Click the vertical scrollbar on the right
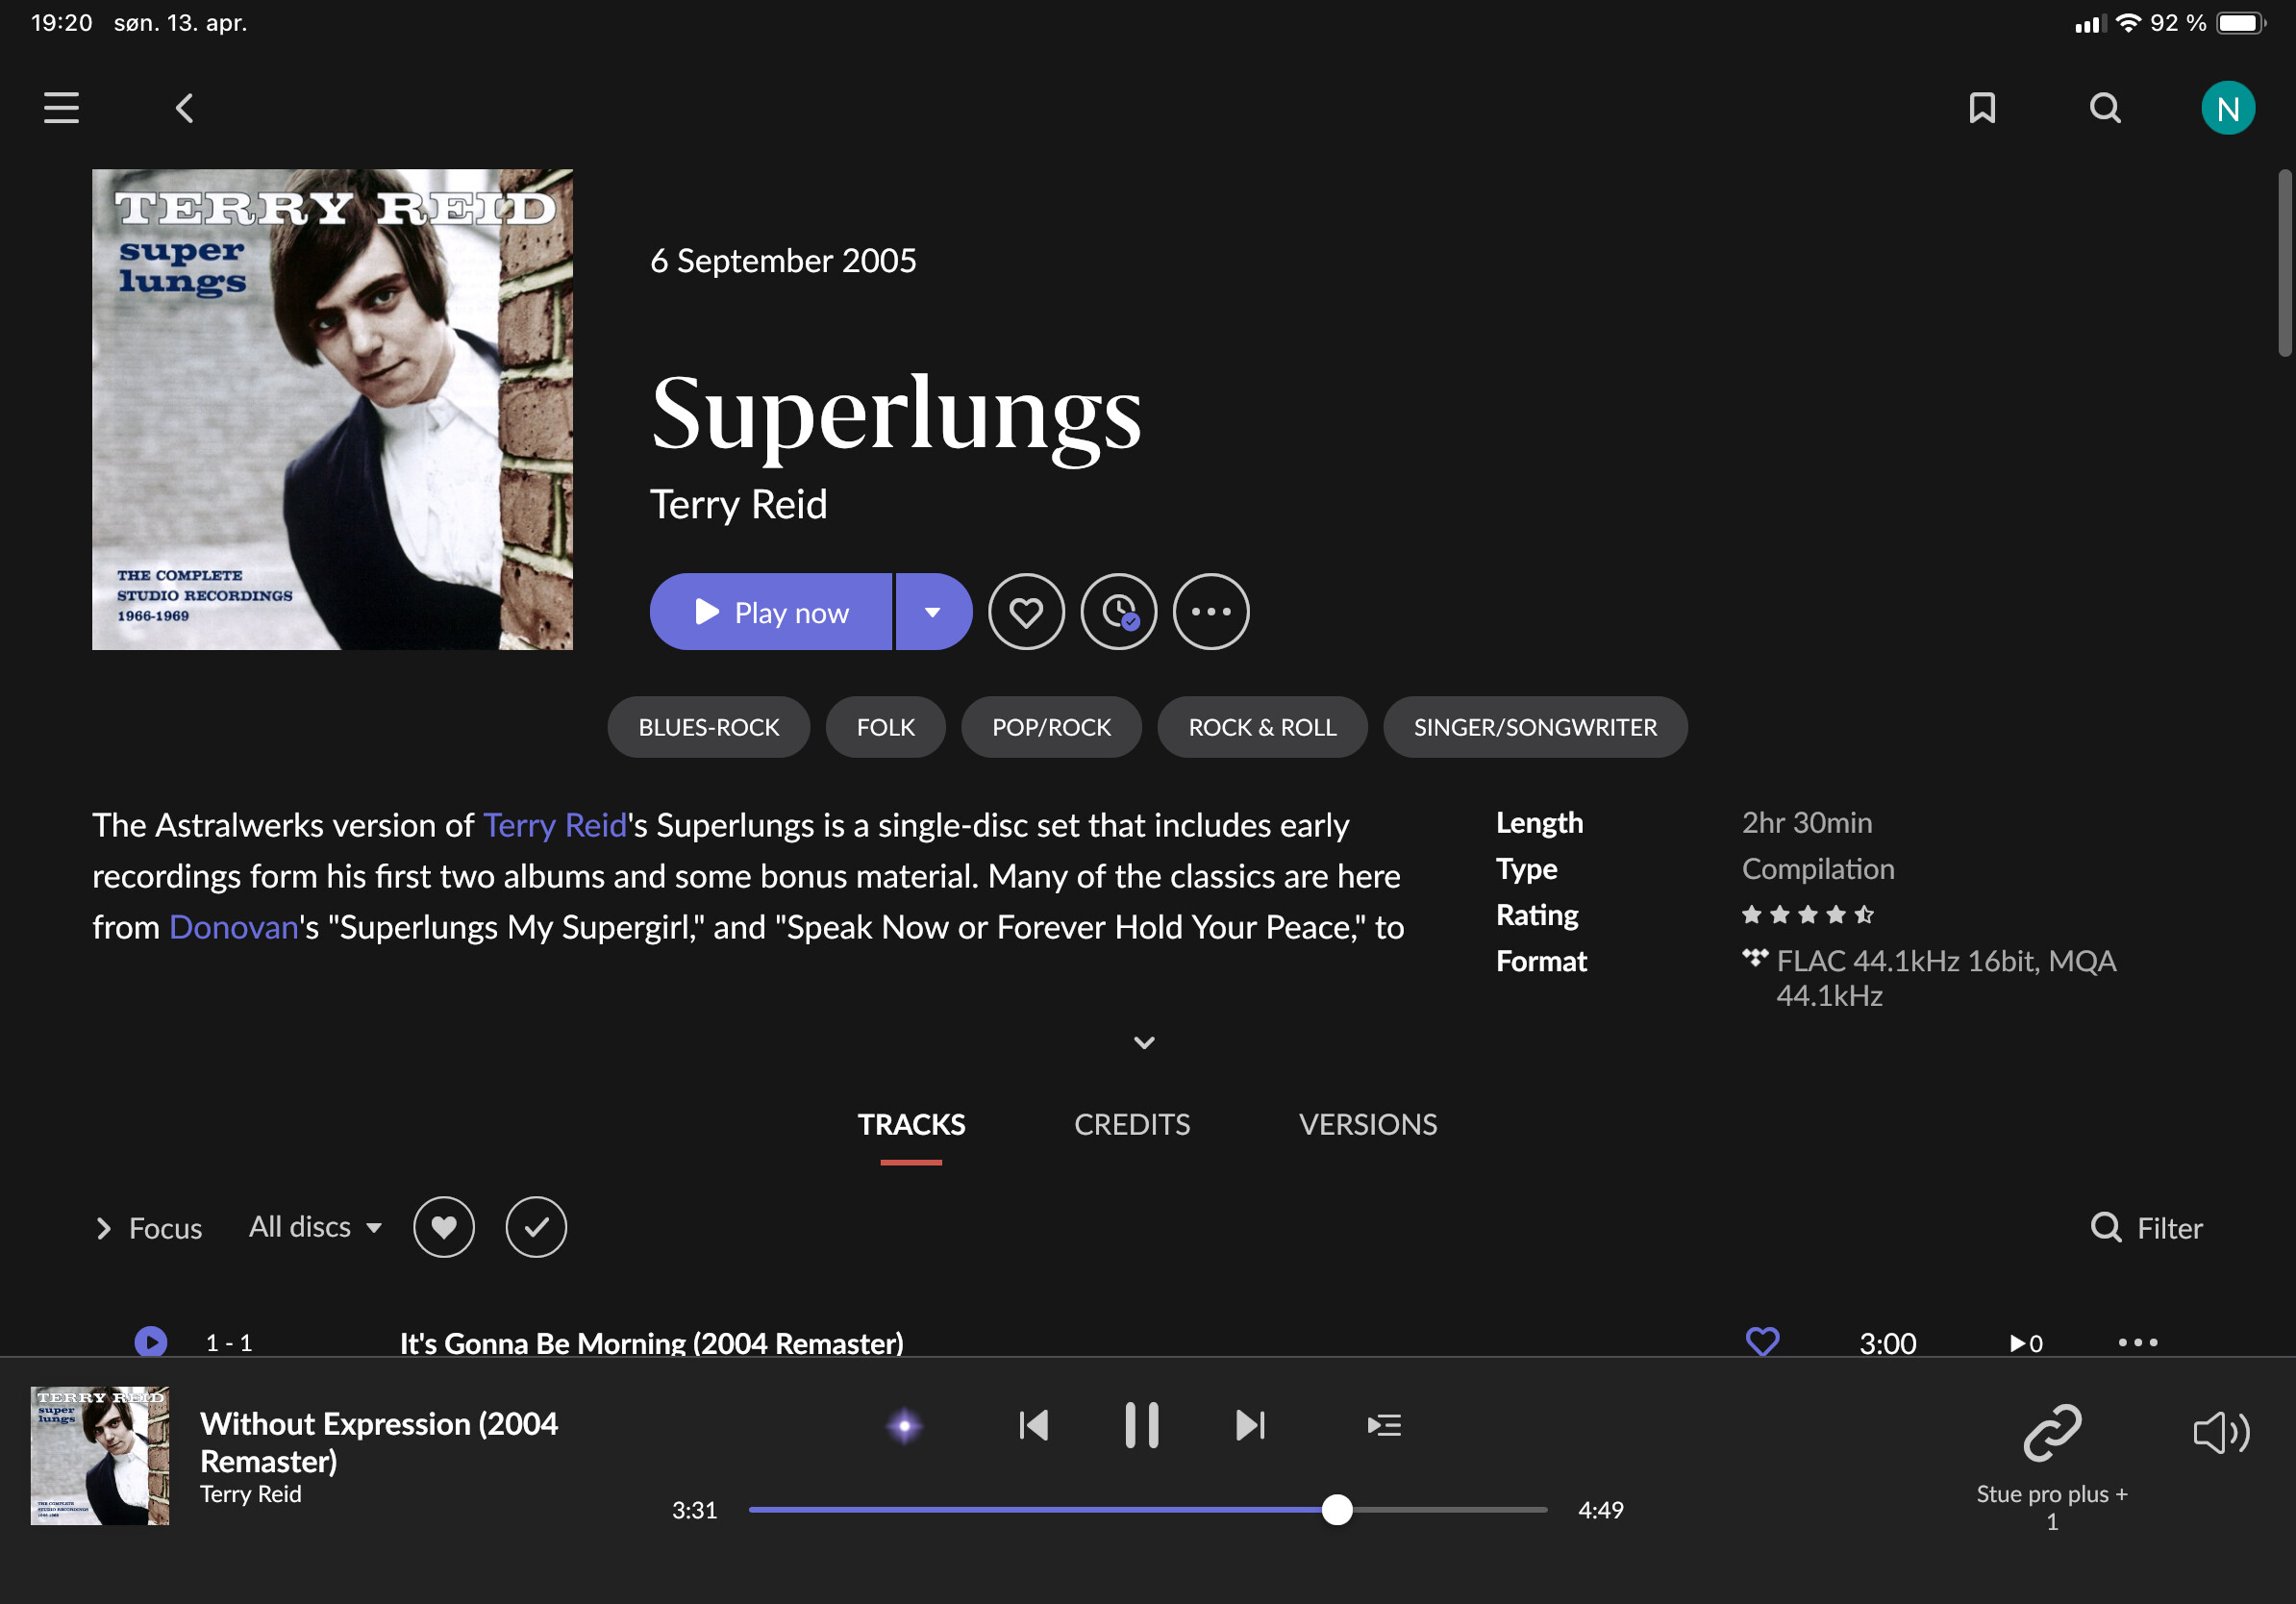This screenshot has width=2296, height=1604. [x=2284, y=263]
